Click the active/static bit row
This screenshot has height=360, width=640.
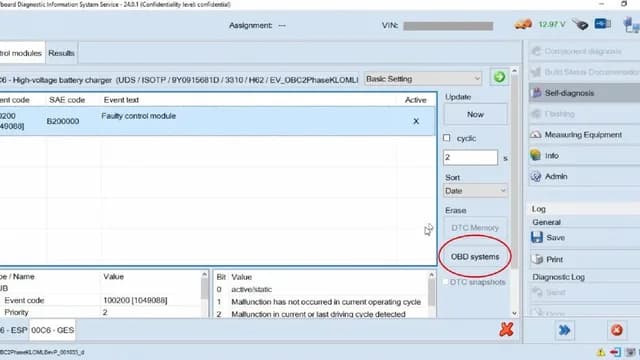[x=321, y=289]
